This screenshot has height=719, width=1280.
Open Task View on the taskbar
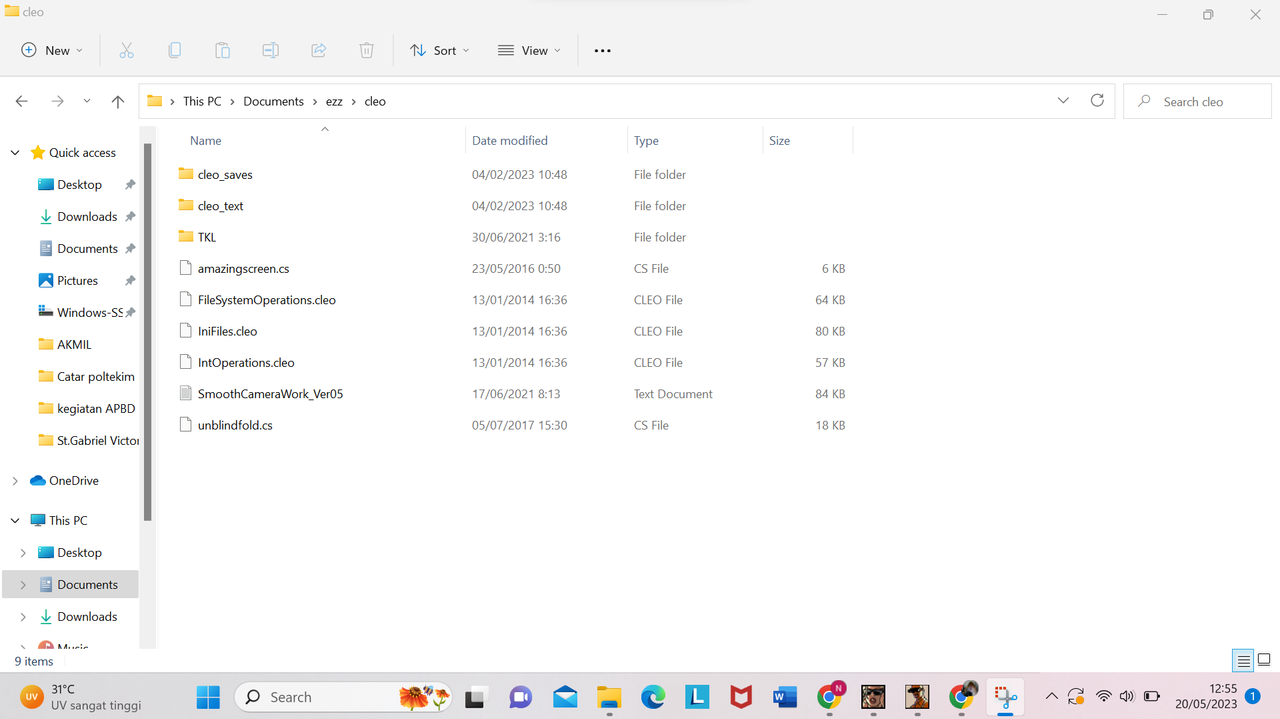475,696
